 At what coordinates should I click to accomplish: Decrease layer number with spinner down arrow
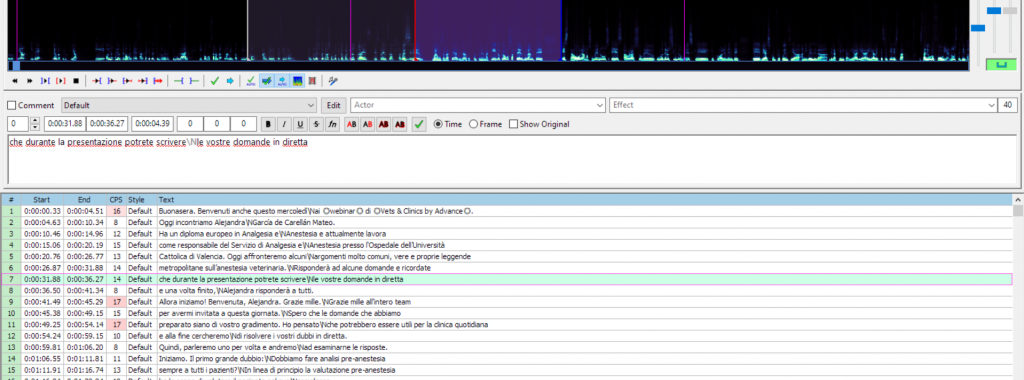(35, 127)
